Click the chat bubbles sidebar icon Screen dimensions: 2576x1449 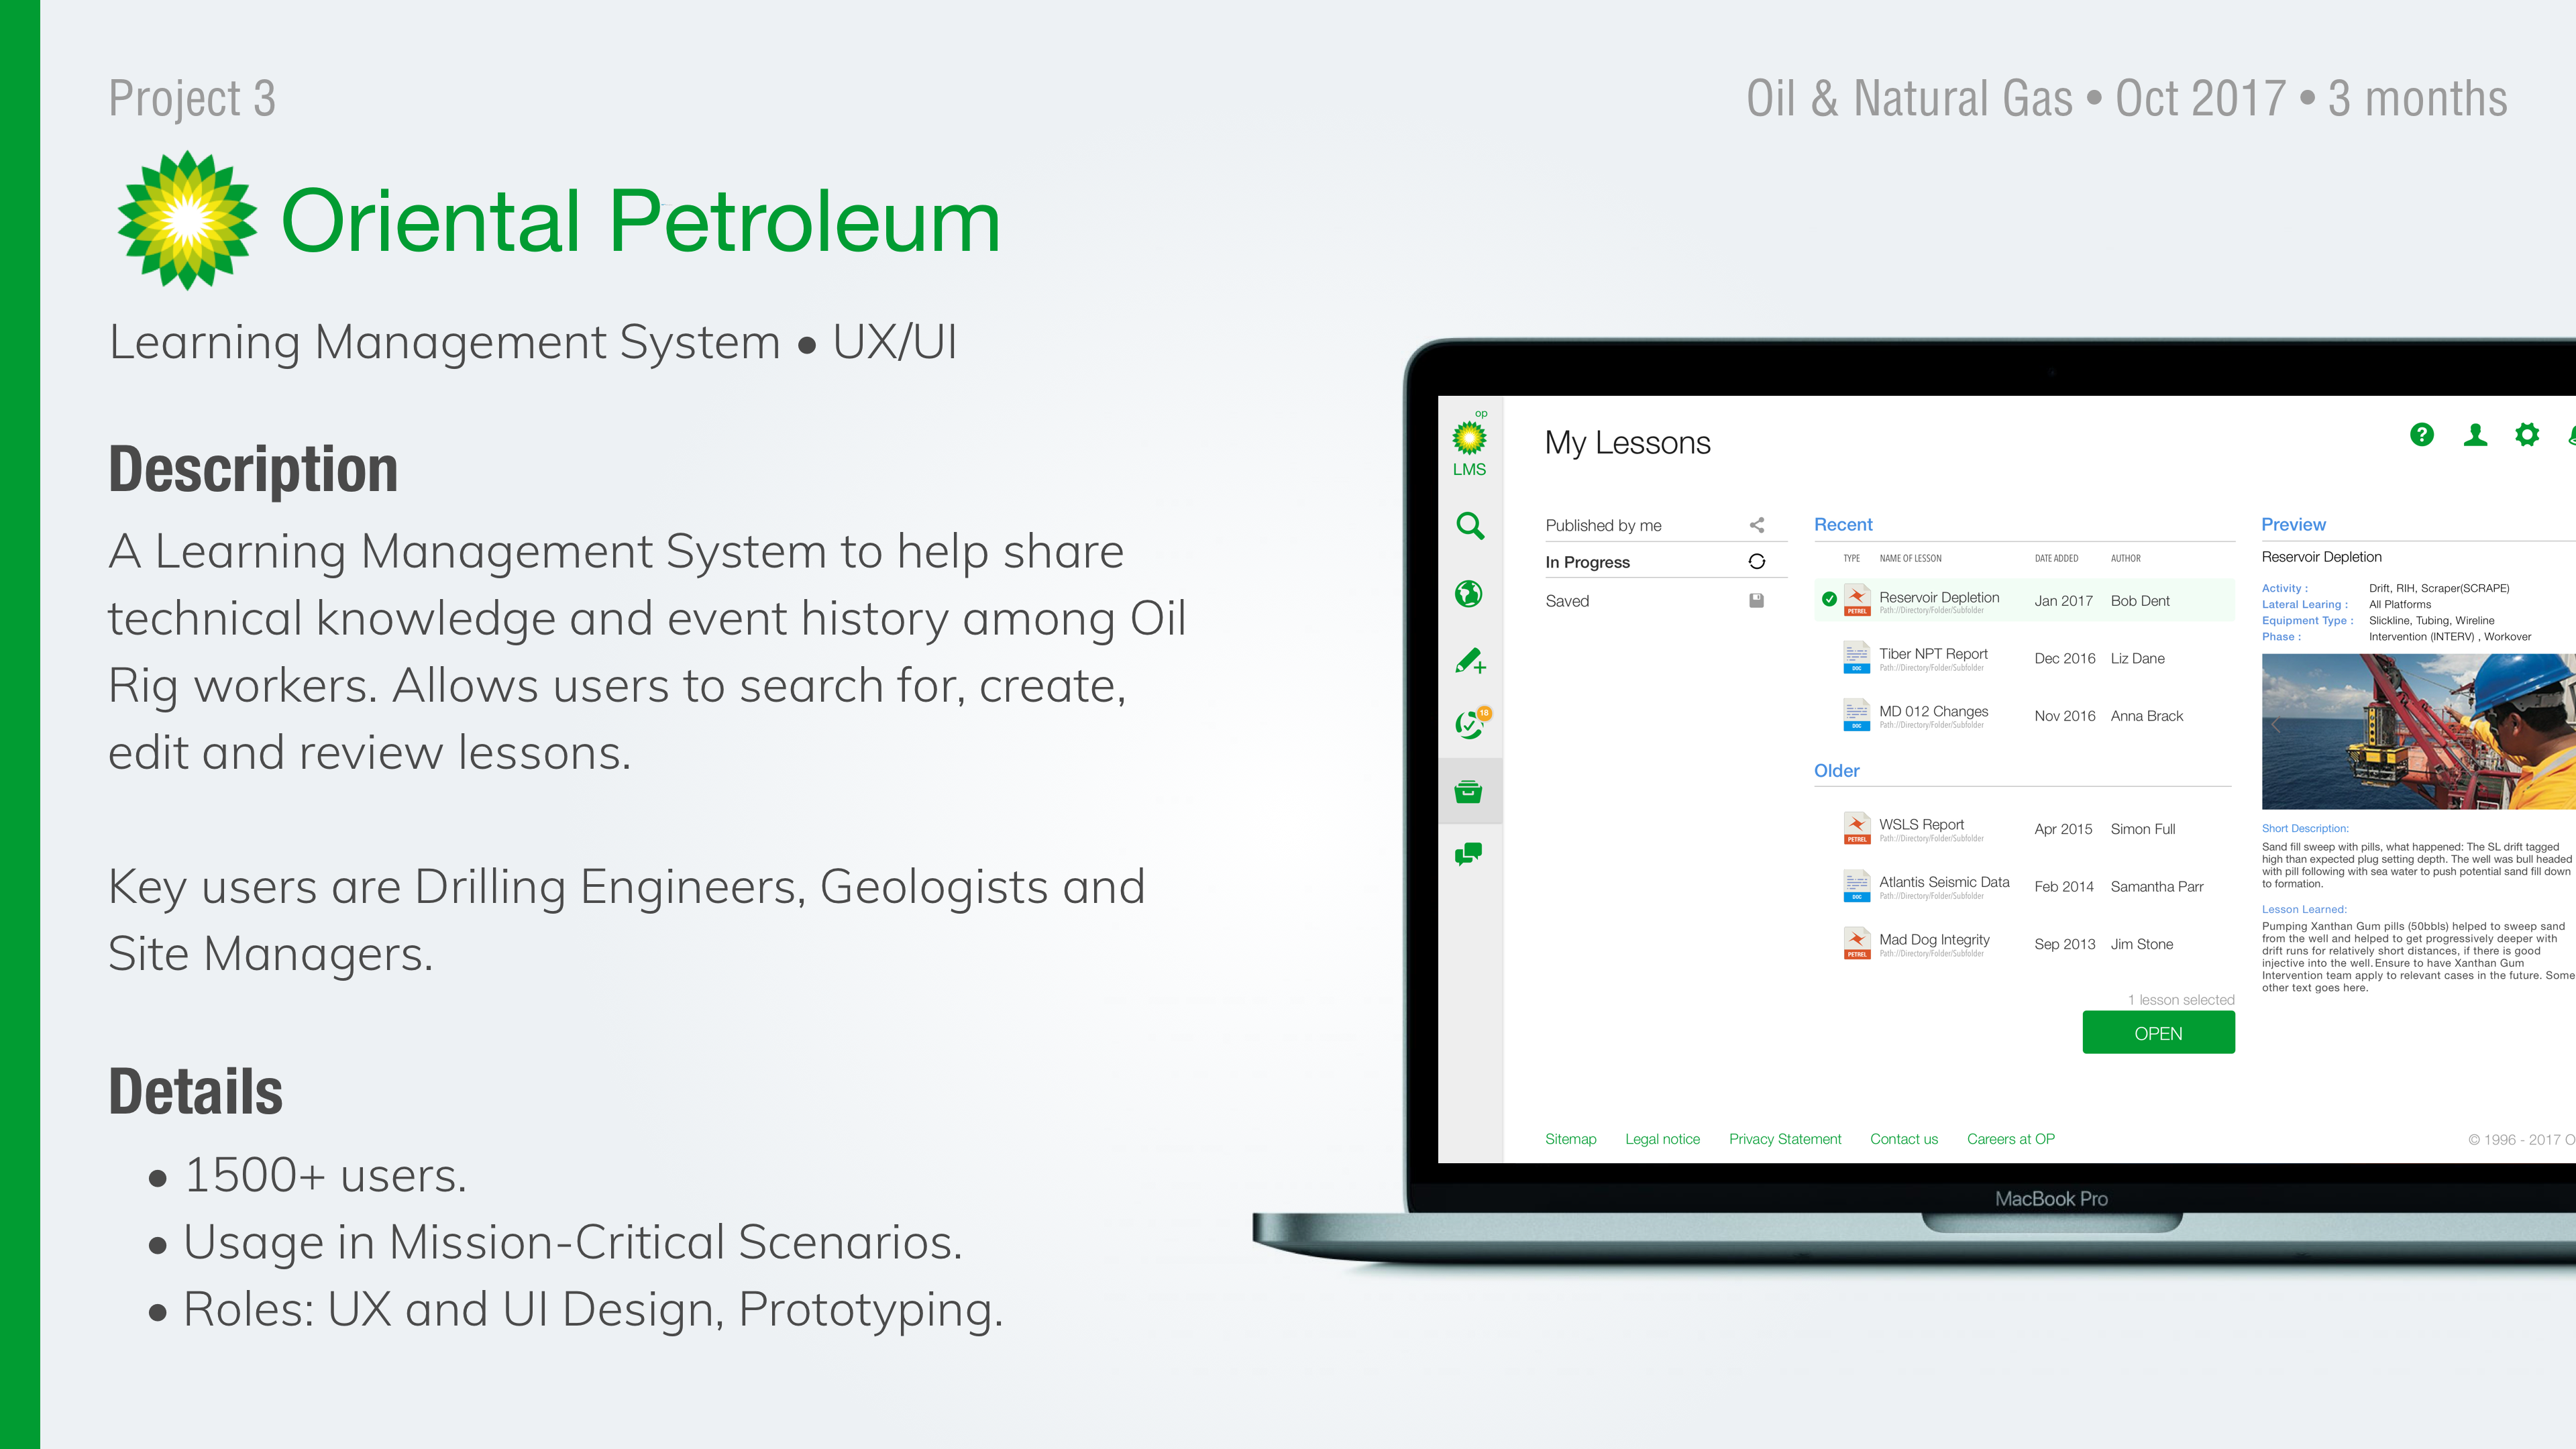[1468, 854]
